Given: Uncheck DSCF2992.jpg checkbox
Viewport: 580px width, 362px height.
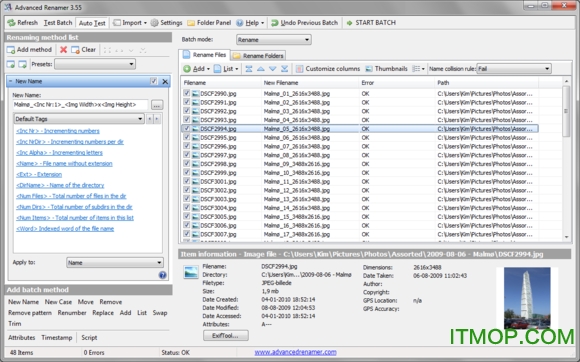Looking at the screenshot, I should point(187,111).
